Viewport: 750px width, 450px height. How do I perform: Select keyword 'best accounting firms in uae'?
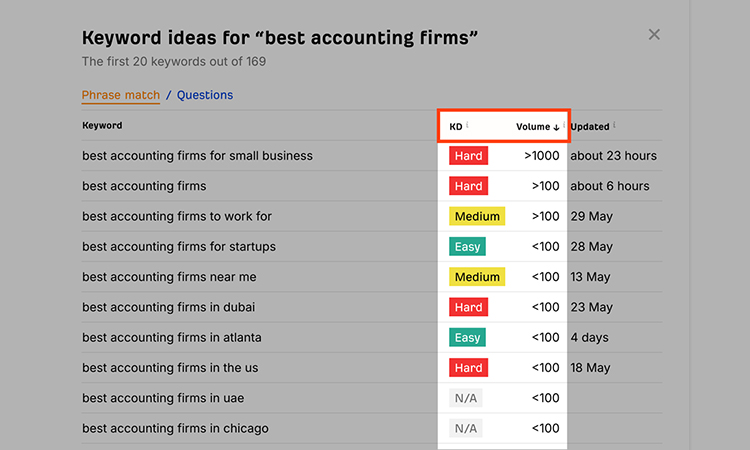(x=163, y=398)
